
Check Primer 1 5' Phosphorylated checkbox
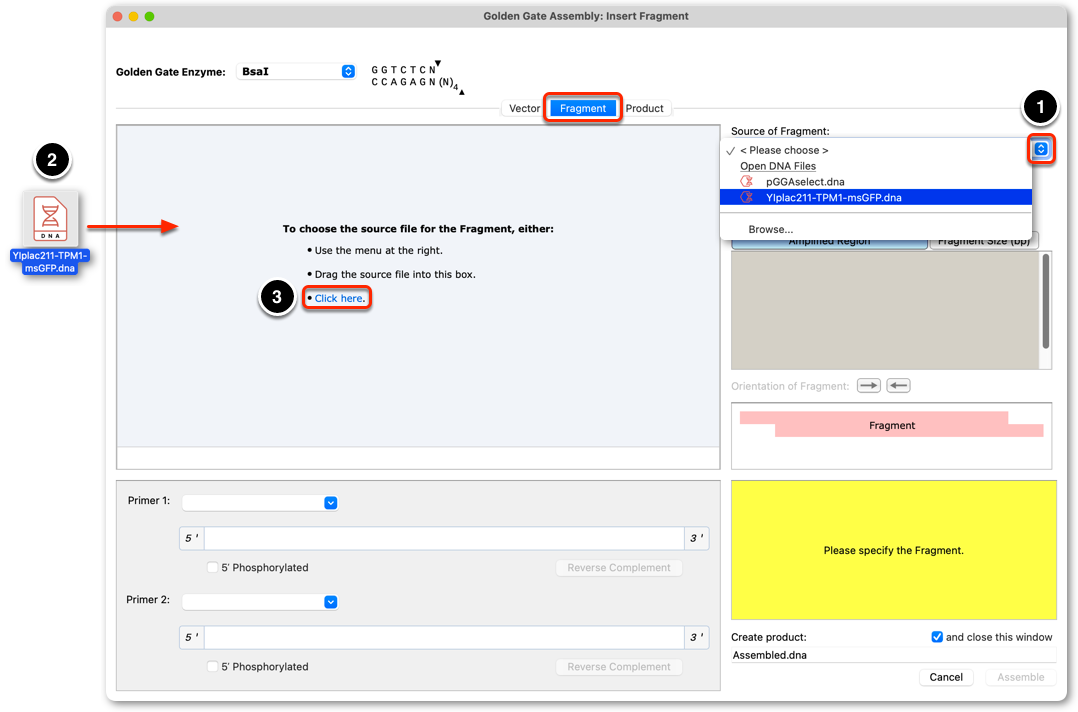click(212, 568)
